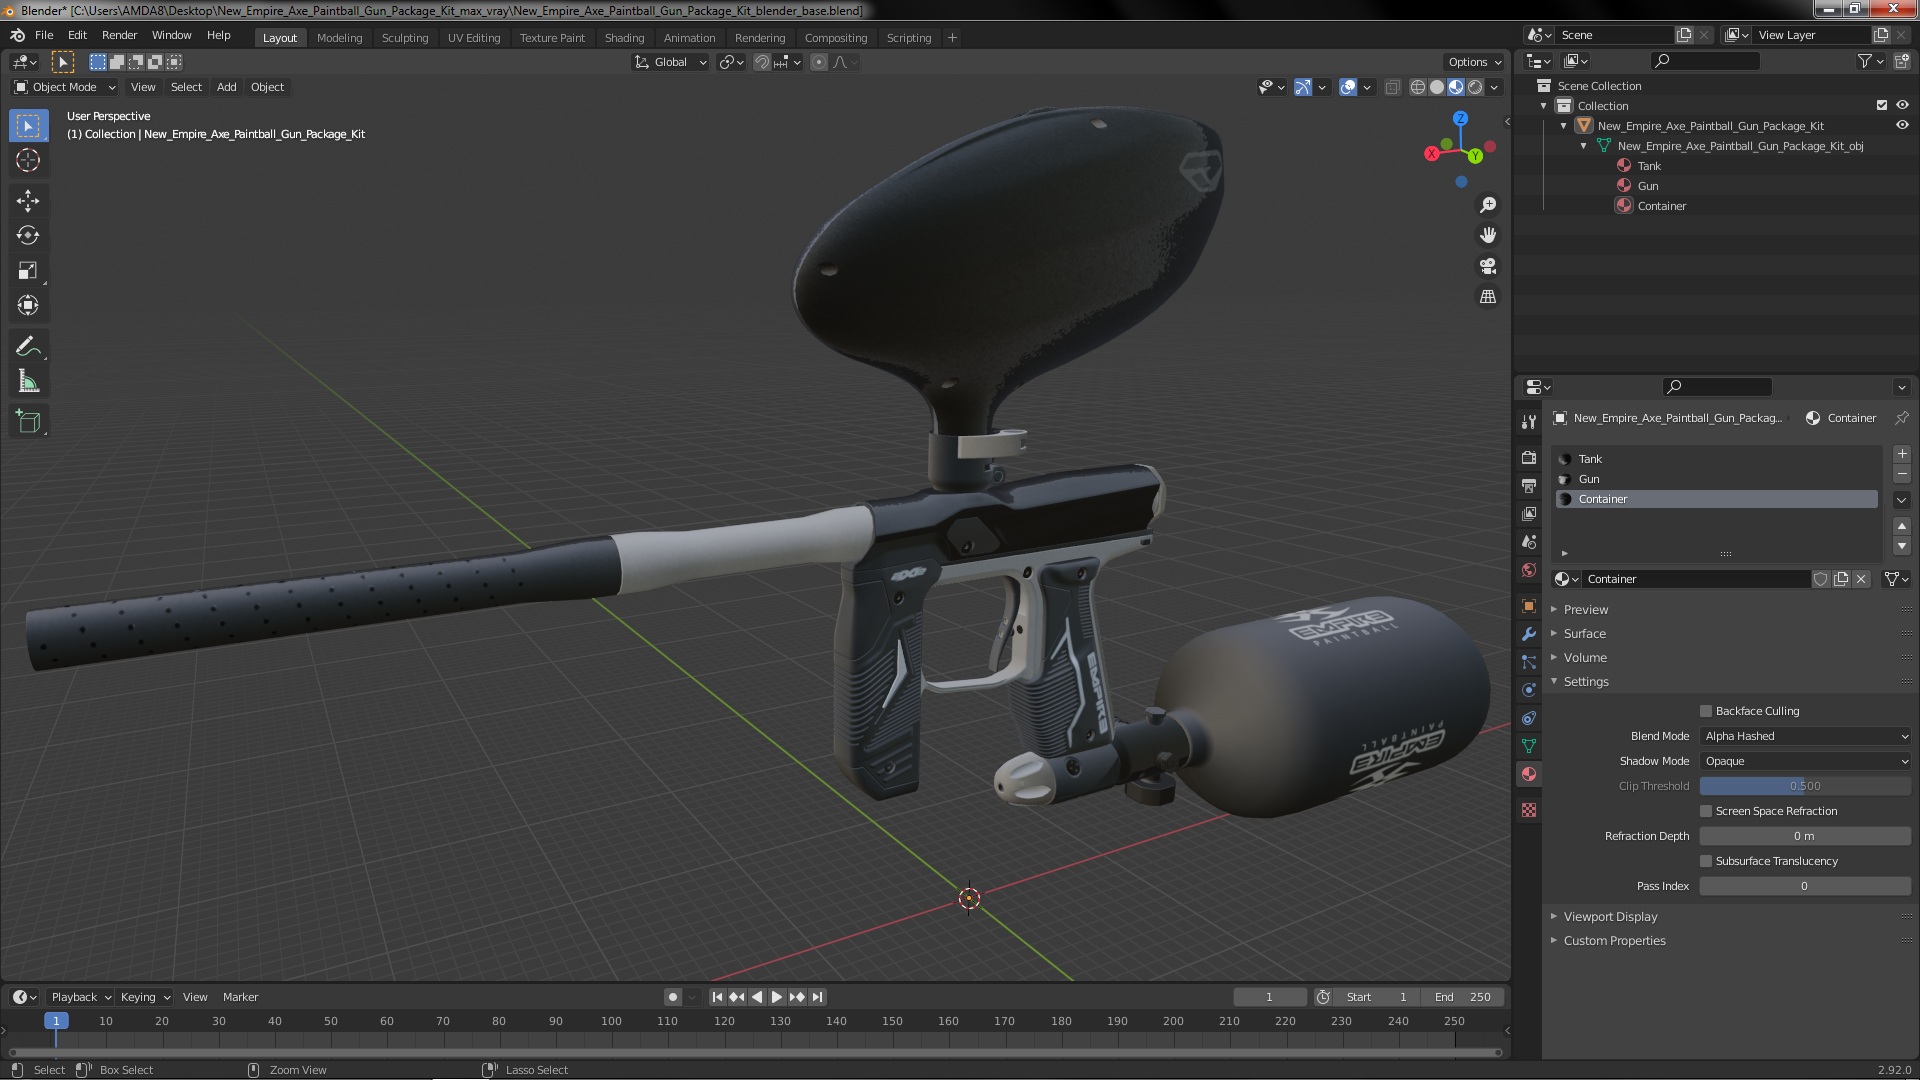Open the Keying popover in timeline

click(x=145, y=997)
